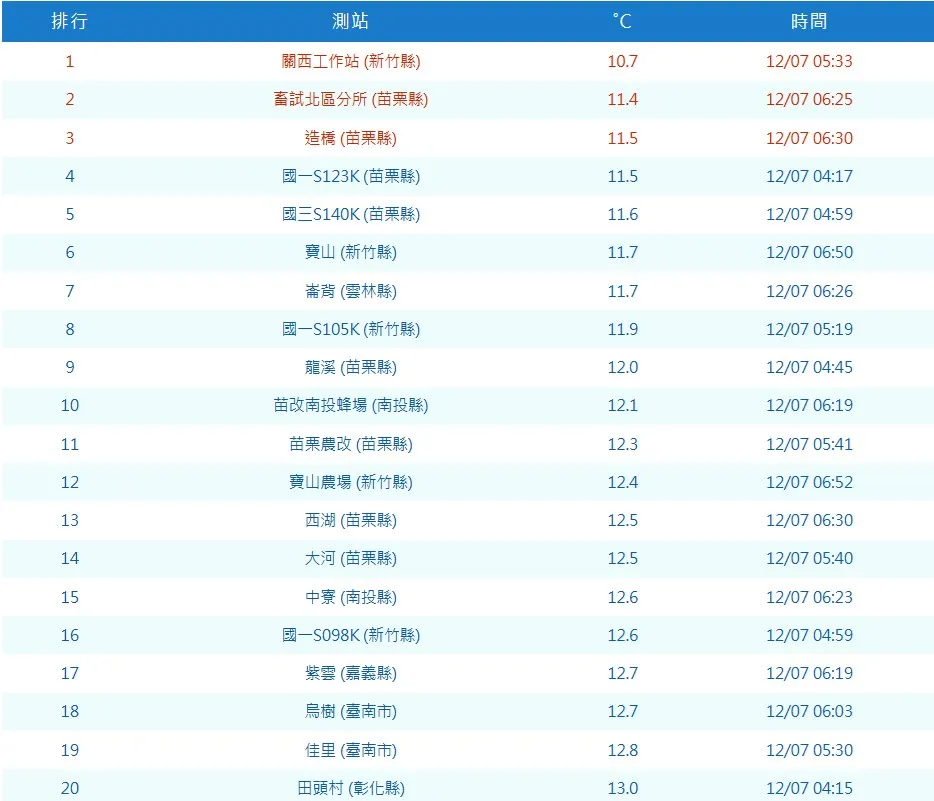Select the row for 紫雲 (嘉義縣)
The height and width of the screenshot is (801, 934).
(x=349, y=673)
